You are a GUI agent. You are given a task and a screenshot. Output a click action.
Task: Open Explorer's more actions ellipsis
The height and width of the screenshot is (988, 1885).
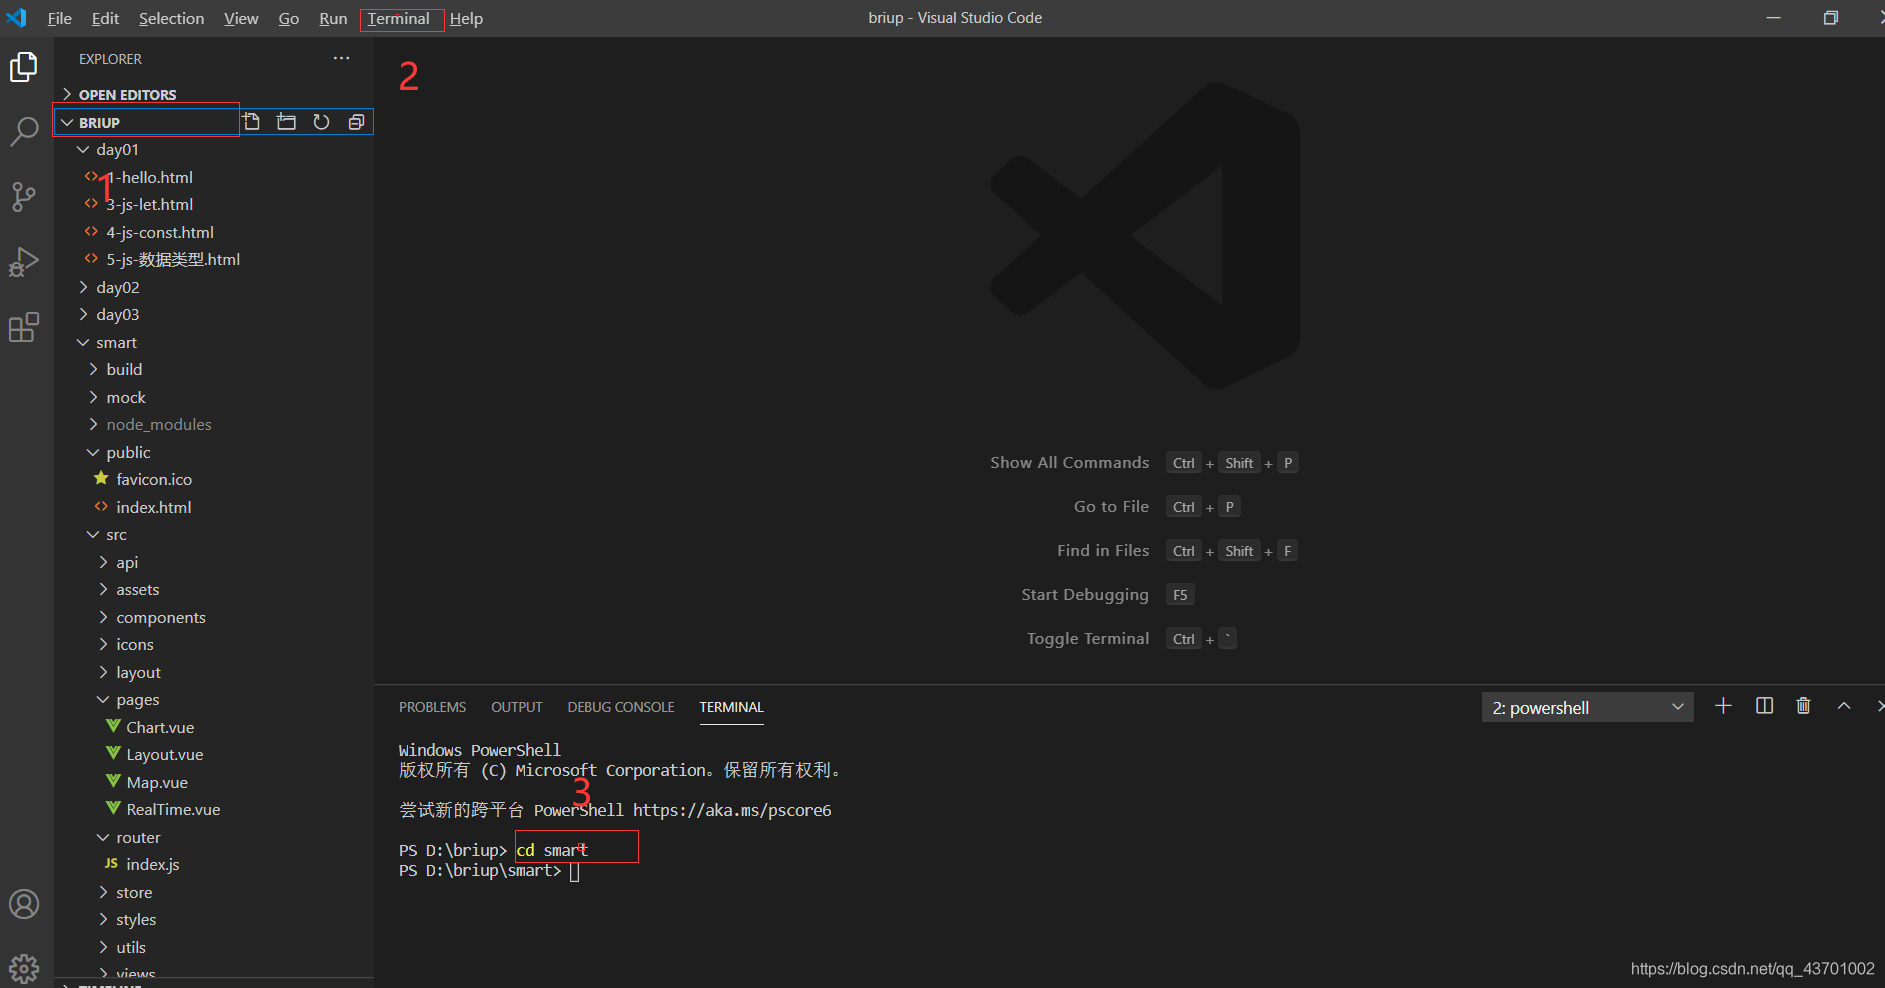342,58
